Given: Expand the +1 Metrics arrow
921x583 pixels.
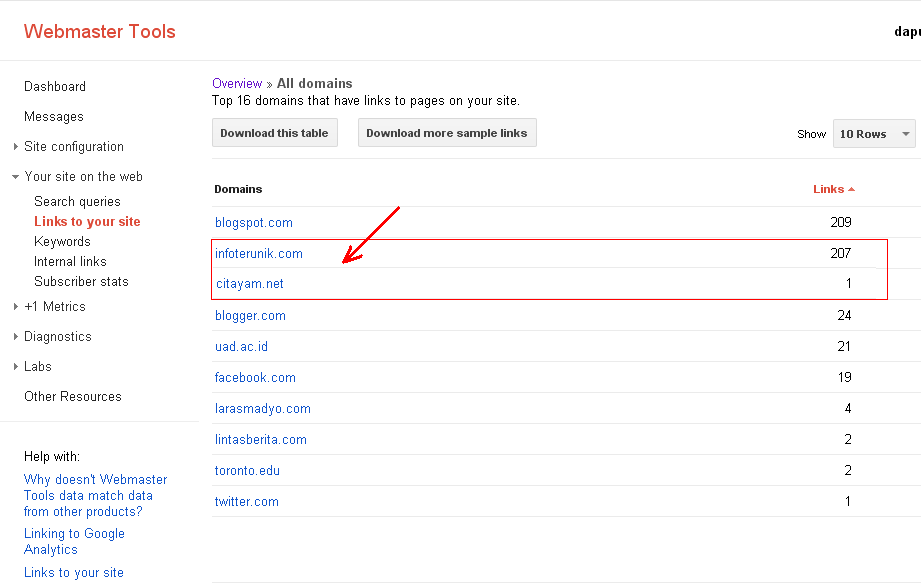Looking at the screenshot, I should click(x=16, y=306).
